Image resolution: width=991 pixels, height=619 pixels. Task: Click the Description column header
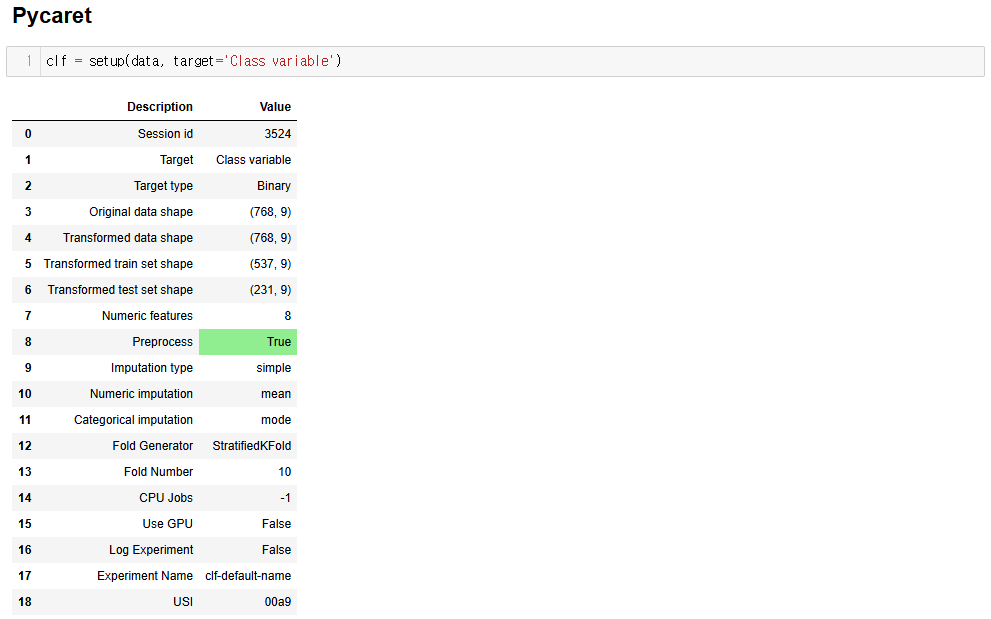pyautogui.click(x=160, y=107)
